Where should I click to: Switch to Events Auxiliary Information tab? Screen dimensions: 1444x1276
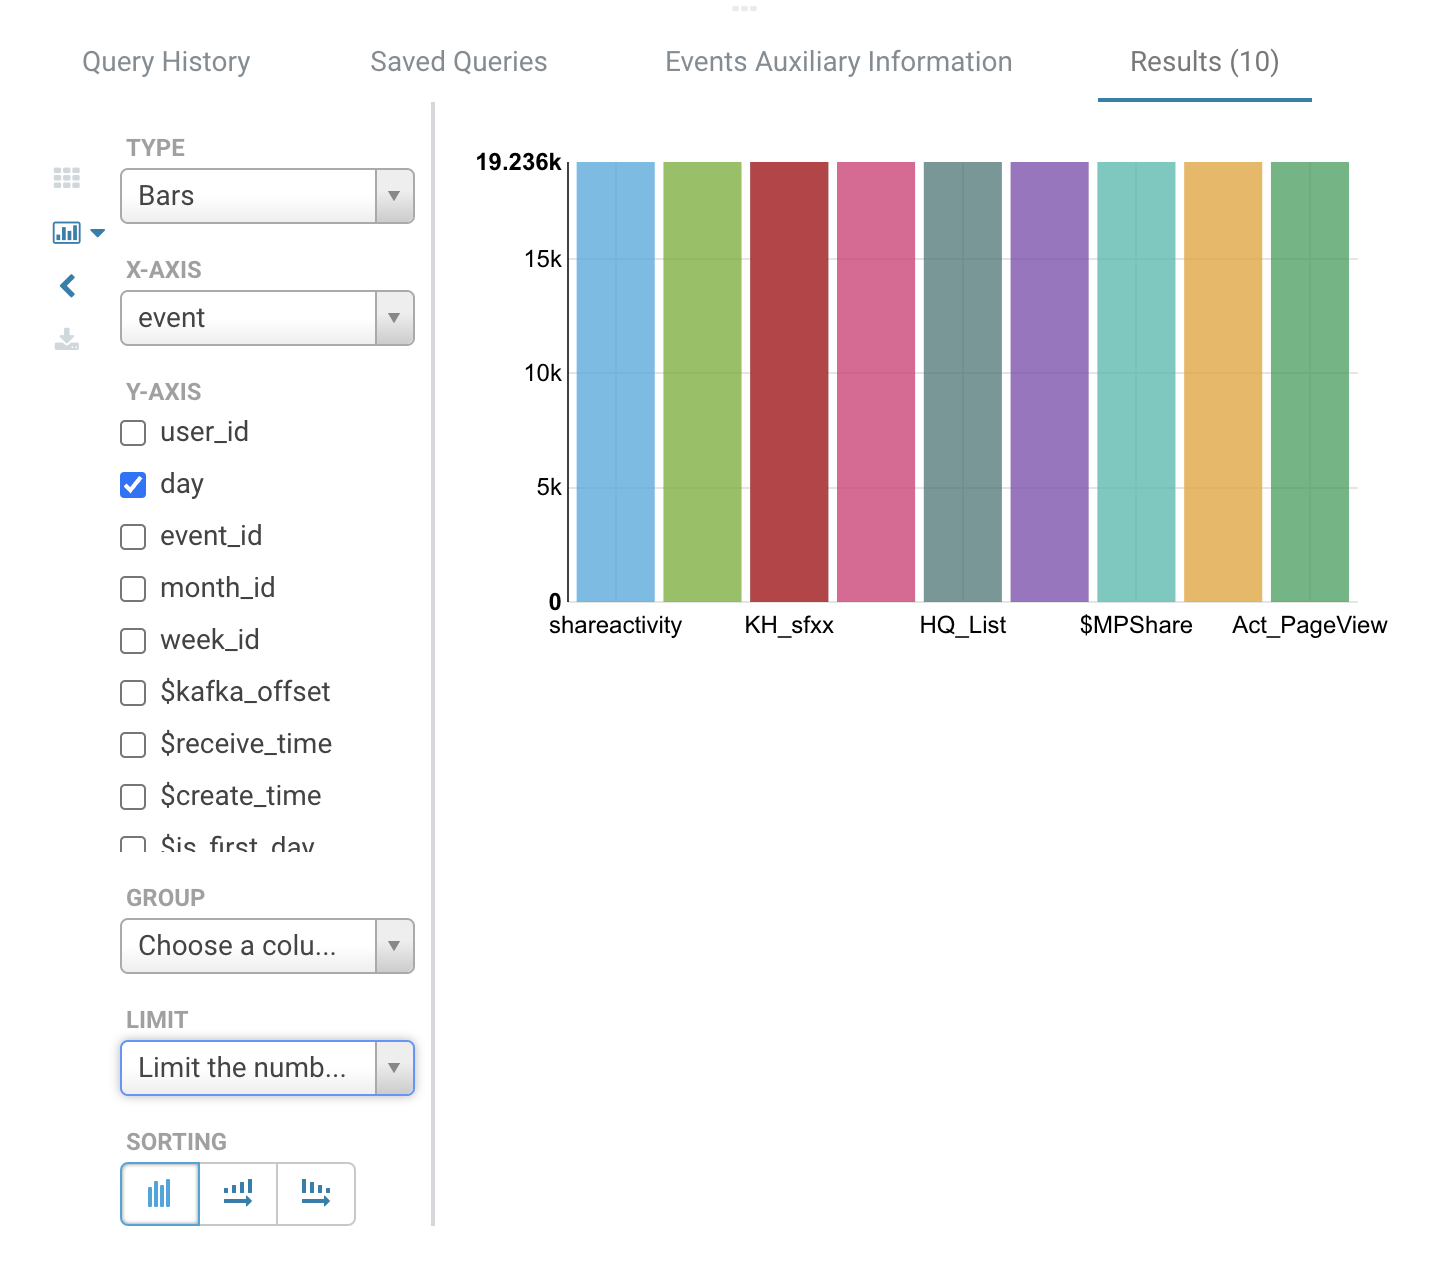(838, 62)
